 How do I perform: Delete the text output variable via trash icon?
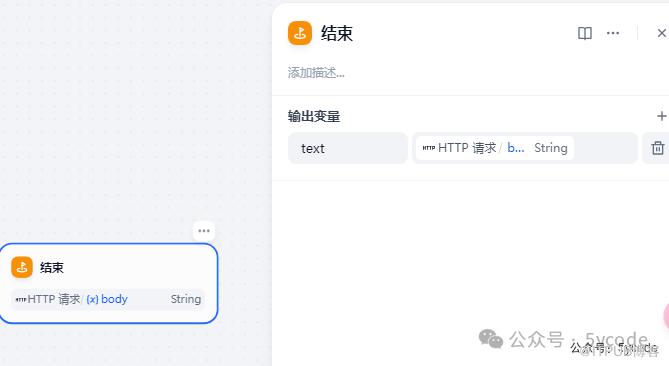(x=657, y=148)
